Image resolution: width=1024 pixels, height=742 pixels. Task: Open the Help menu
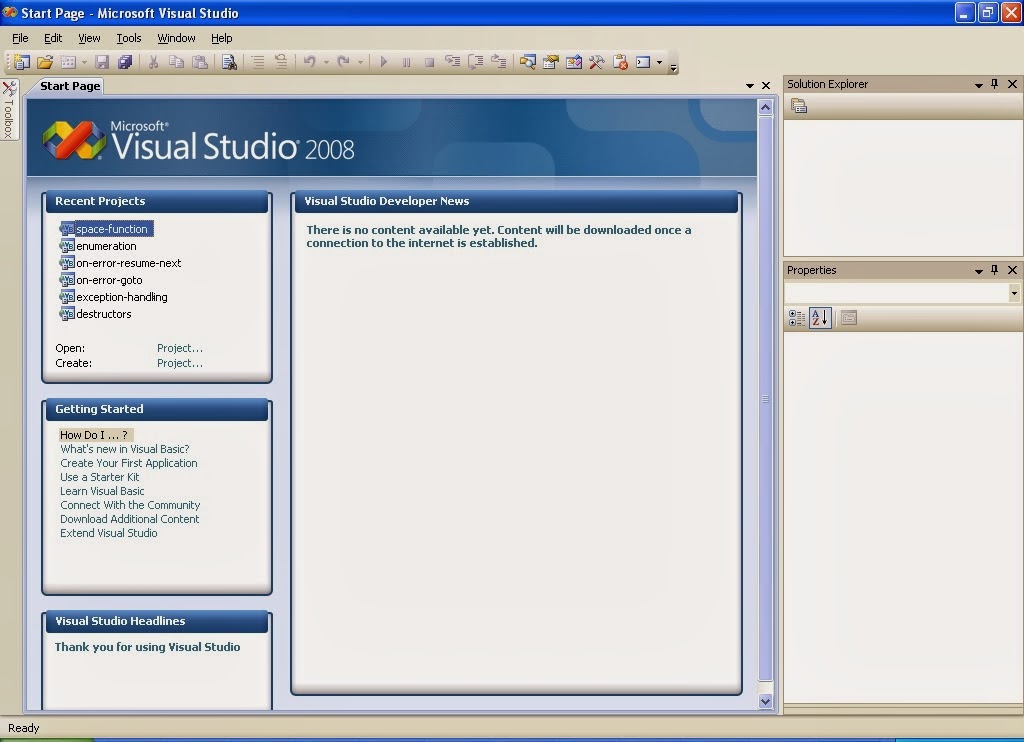[x=221, y=38]
